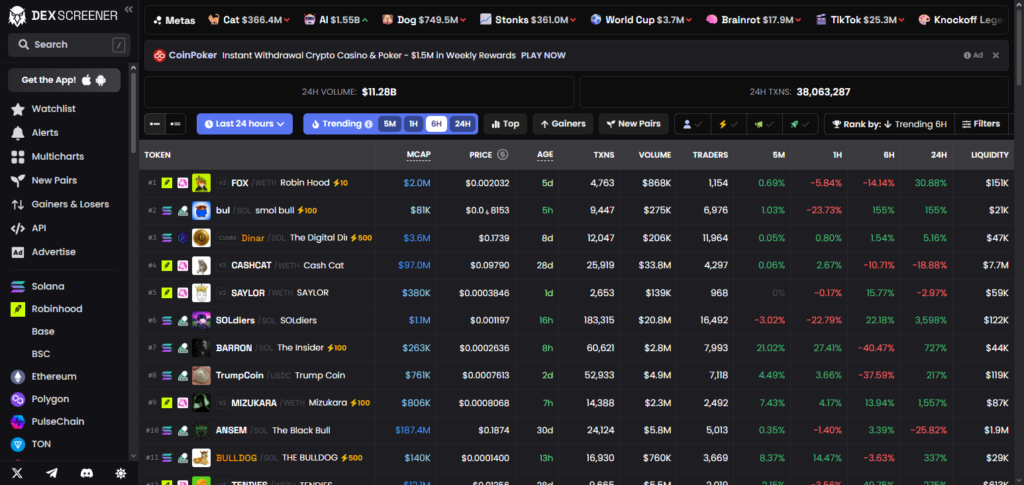Select 1H trending timeframe
The height and width of the screenshot is (485, 1024).
413,123
